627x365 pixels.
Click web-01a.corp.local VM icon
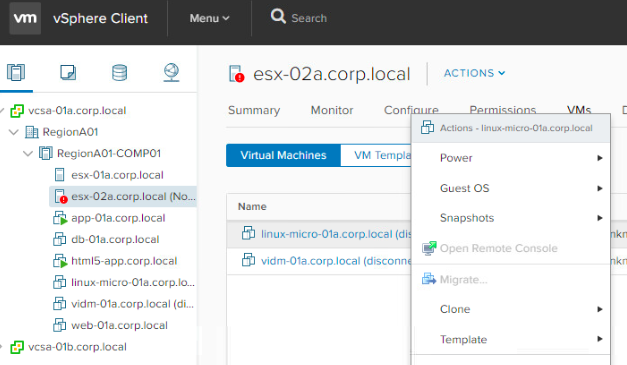click(60, 325)
